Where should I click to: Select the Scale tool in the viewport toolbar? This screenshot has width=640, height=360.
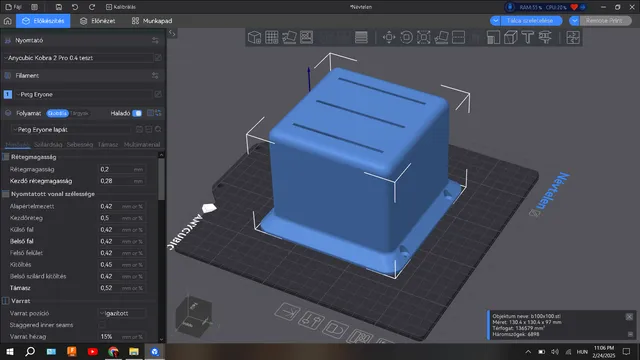[424, 38]
